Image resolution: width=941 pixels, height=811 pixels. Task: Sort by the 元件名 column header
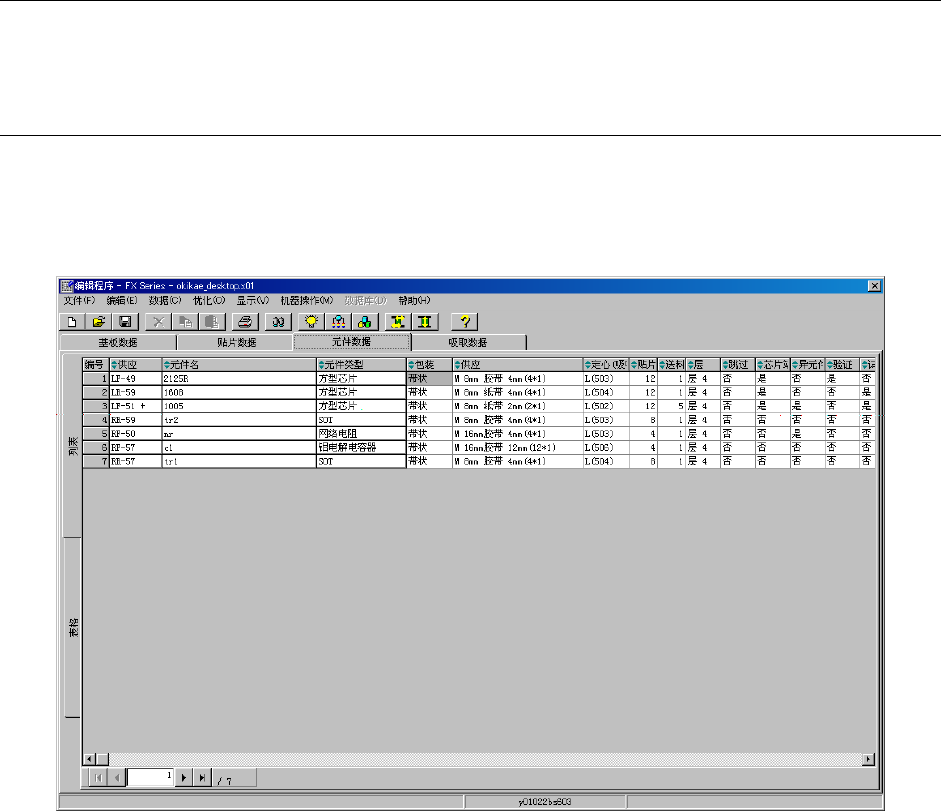click(x=239, y=364)
